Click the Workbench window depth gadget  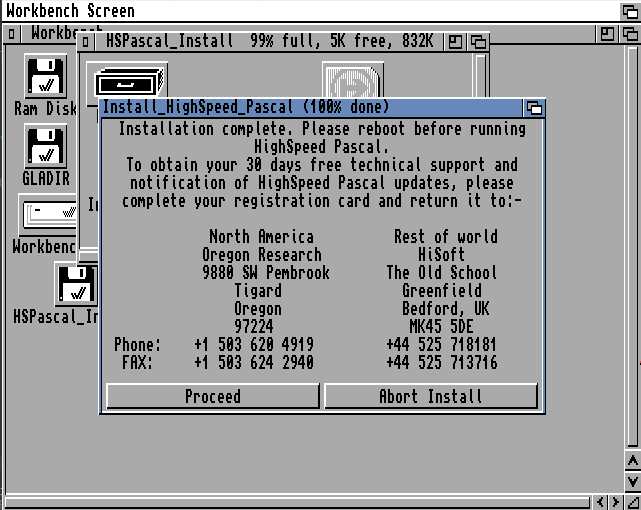(630, 34)
